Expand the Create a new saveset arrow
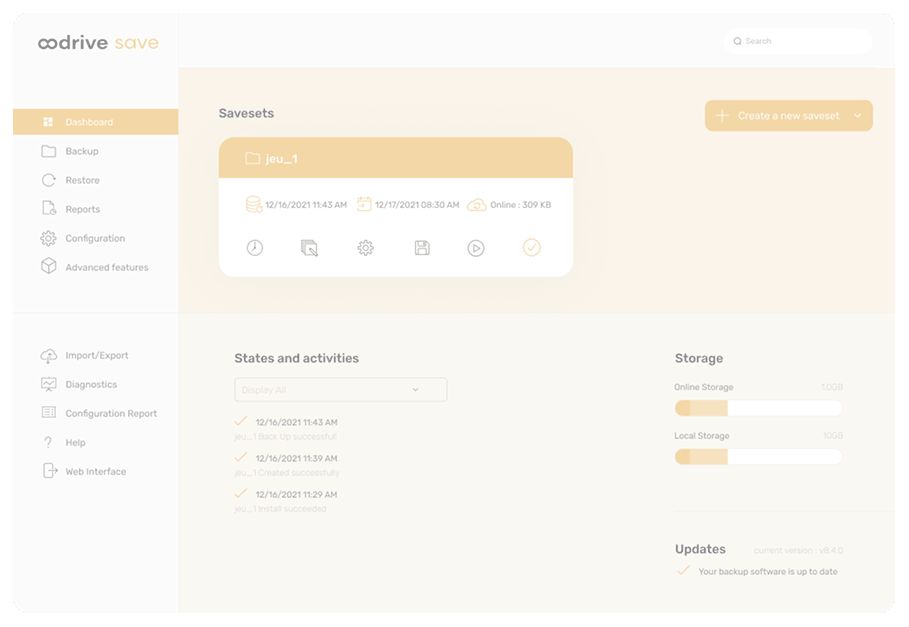This screenshot has width=909, height=627. (857, 116)
